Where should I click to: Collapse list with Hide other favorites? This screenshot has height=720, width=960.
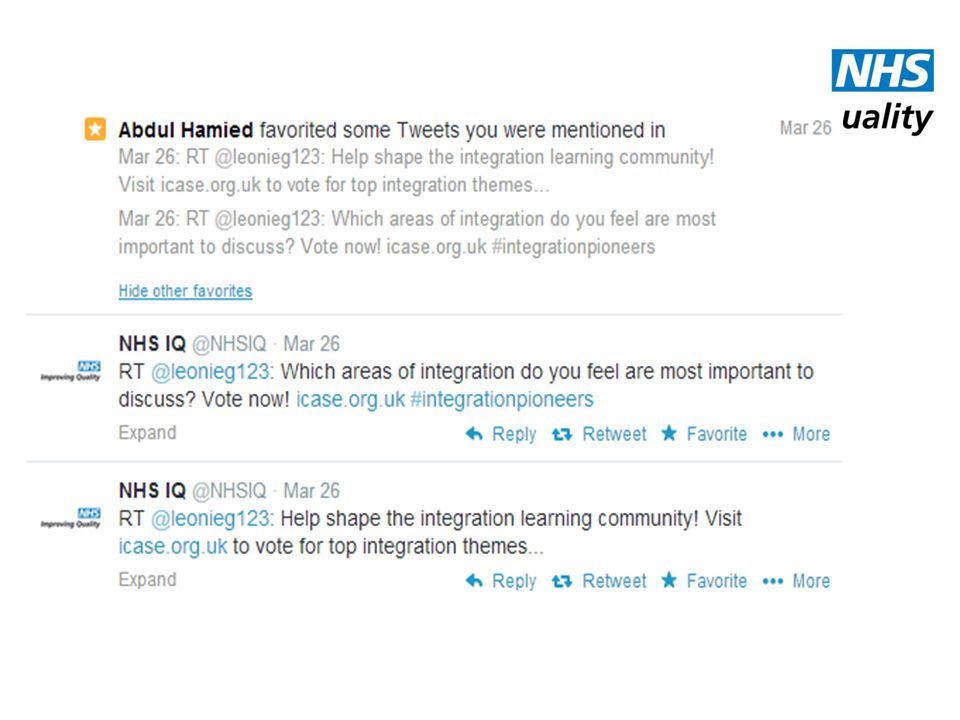[186, 291]
